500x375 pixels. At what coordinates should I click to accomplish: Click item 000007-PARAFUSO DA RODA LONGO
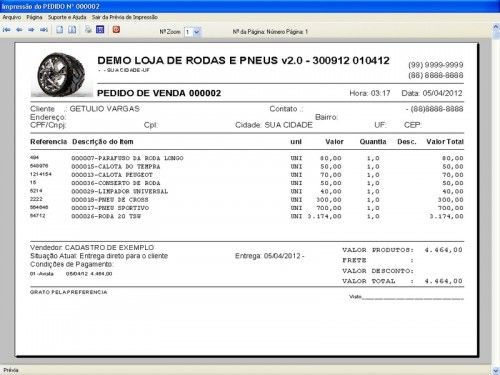(x=127, y=158)
